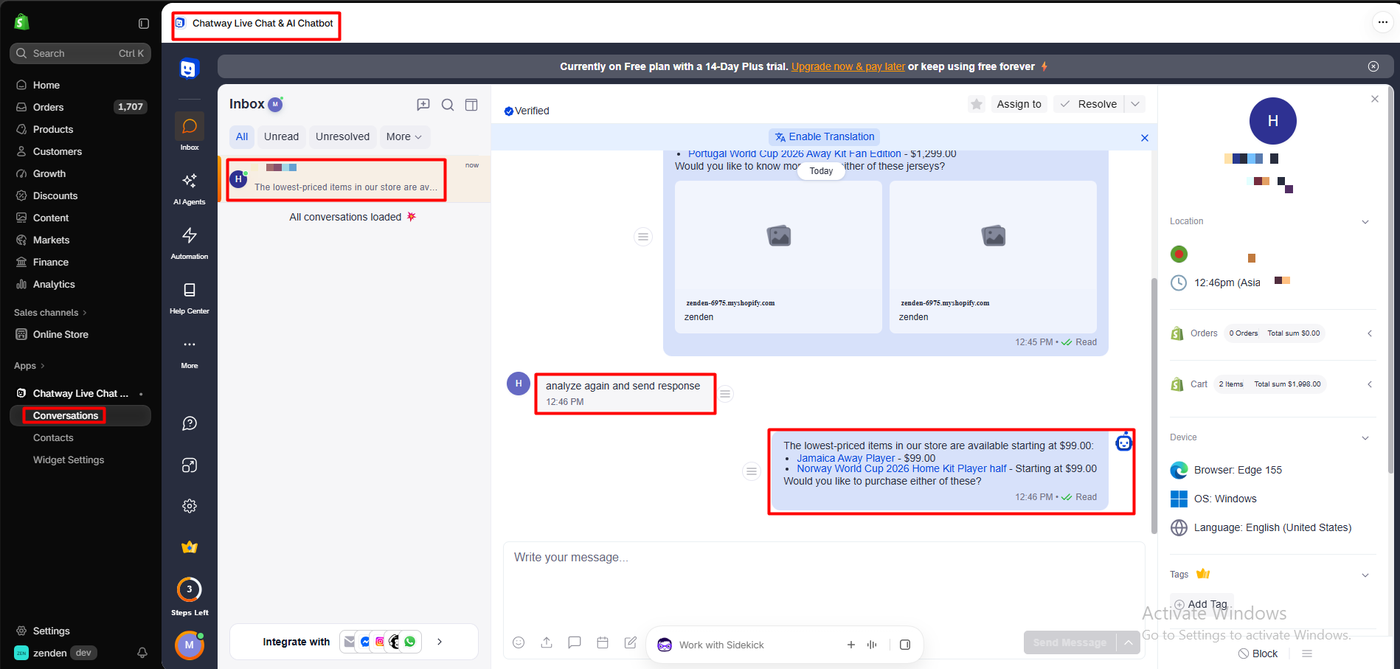Switch to the Unresolved filter tab

[x=342, y=137]
